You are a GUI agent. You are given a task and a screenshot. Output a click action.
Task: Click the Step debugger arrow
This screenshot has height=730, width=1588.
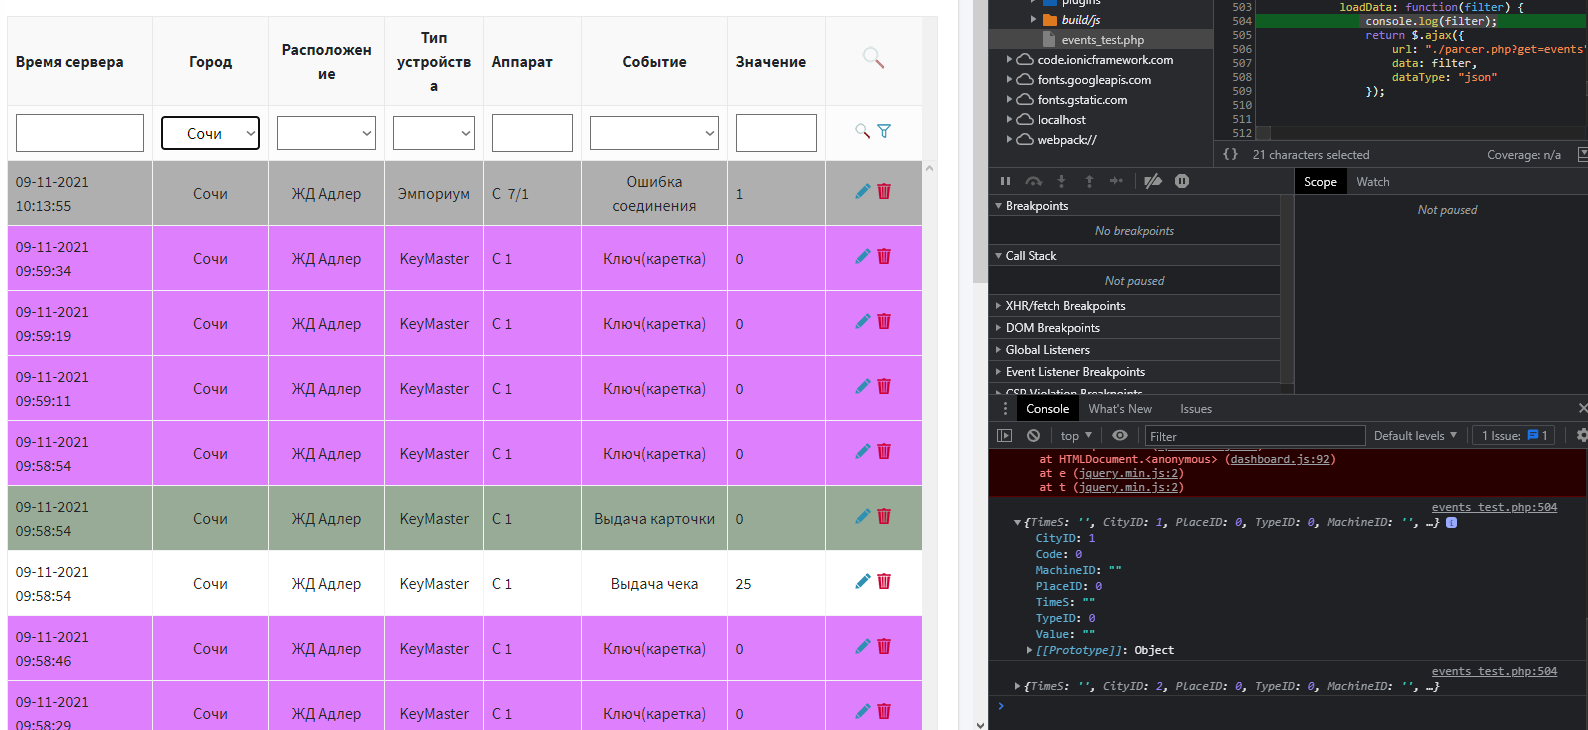click(1116, 181)
